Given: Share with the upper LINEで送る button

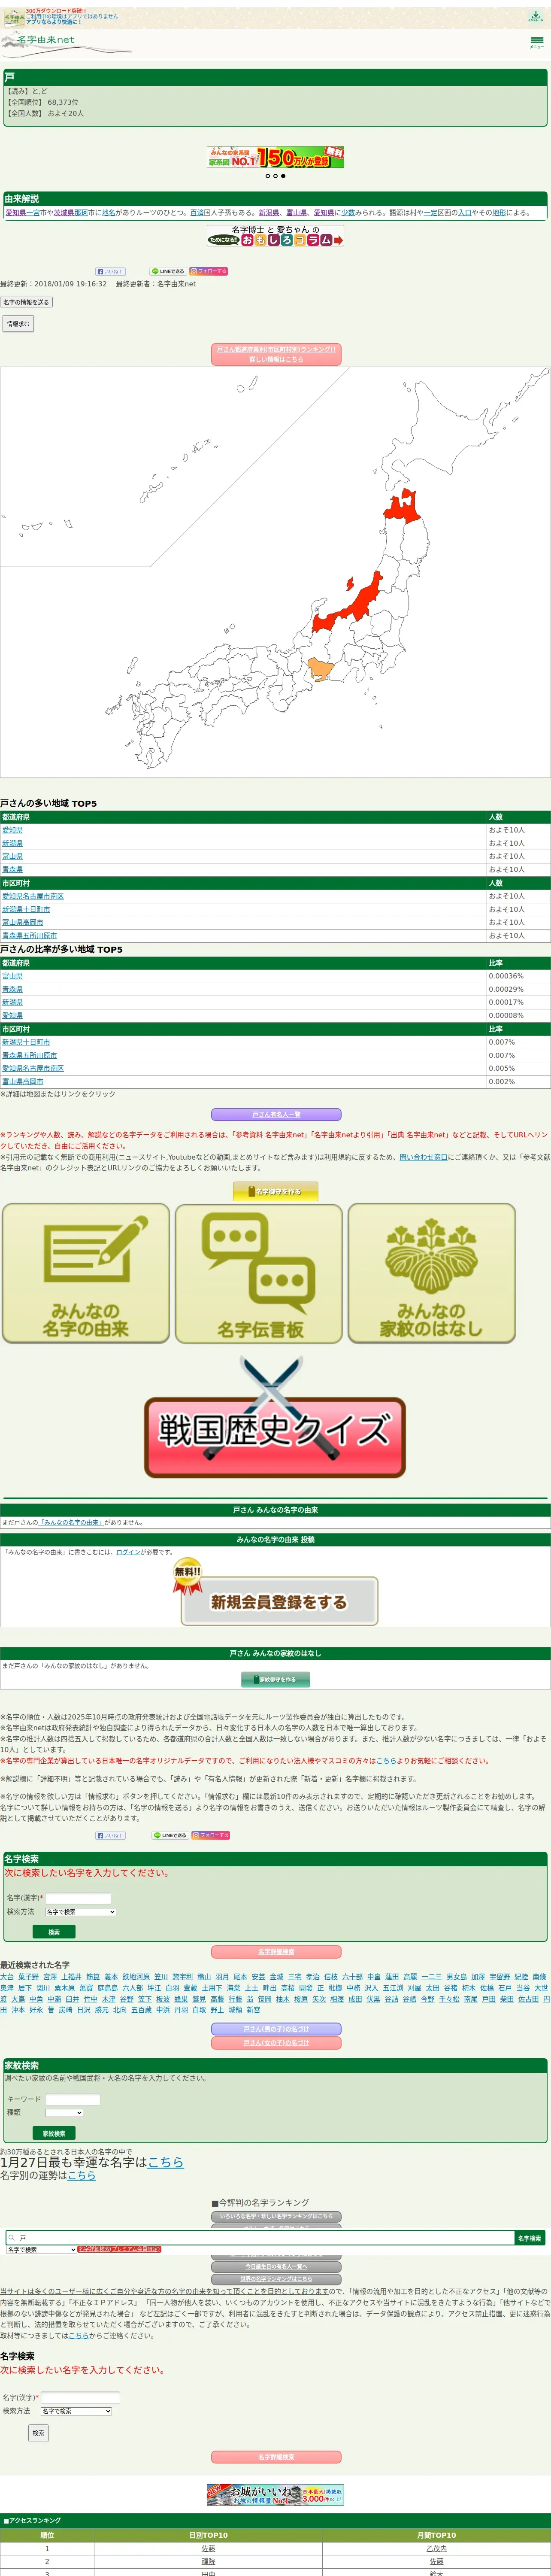Looking at the screenshot, I should [x=168, y=271].
